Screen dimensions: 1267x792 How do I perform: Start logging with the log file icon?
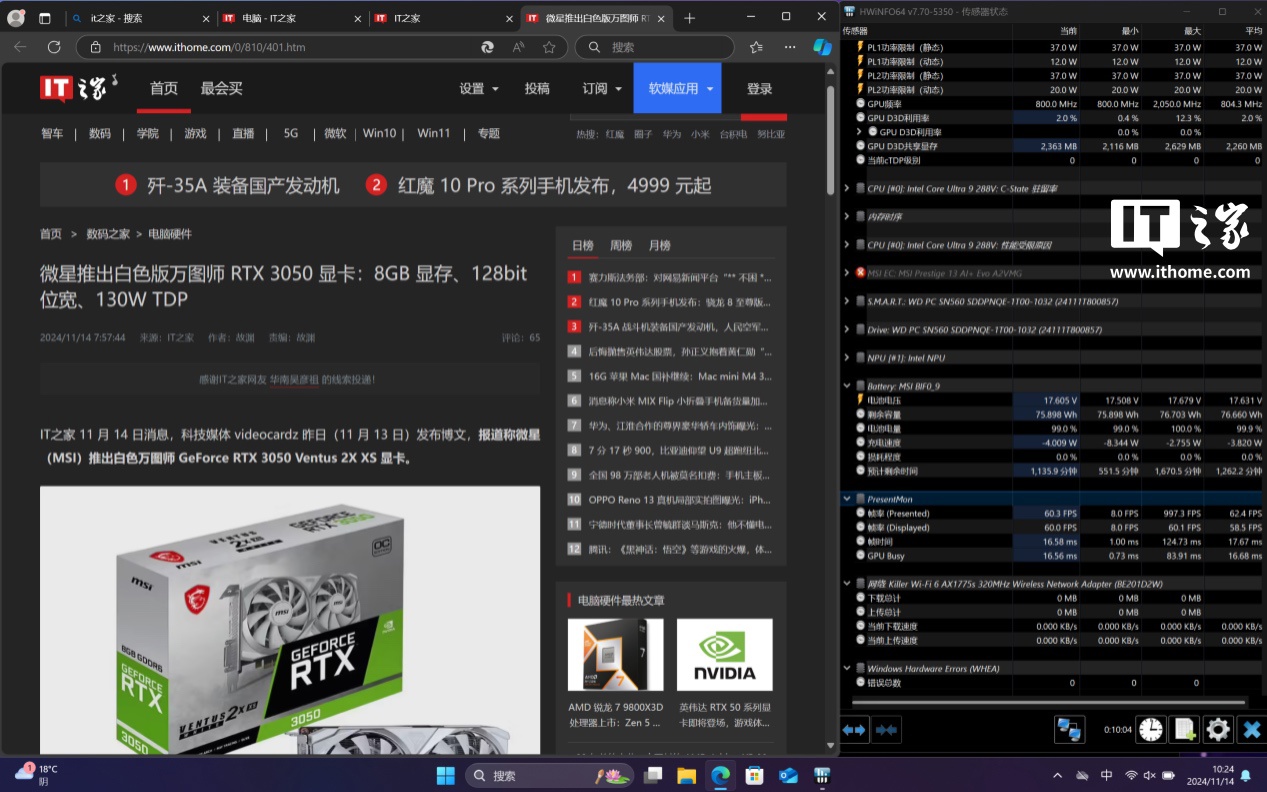1184,729
